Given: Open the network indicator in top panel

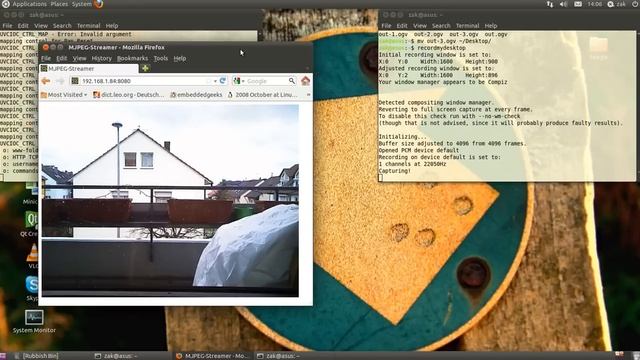Looking at the screenshot, I should click(550, 4).
